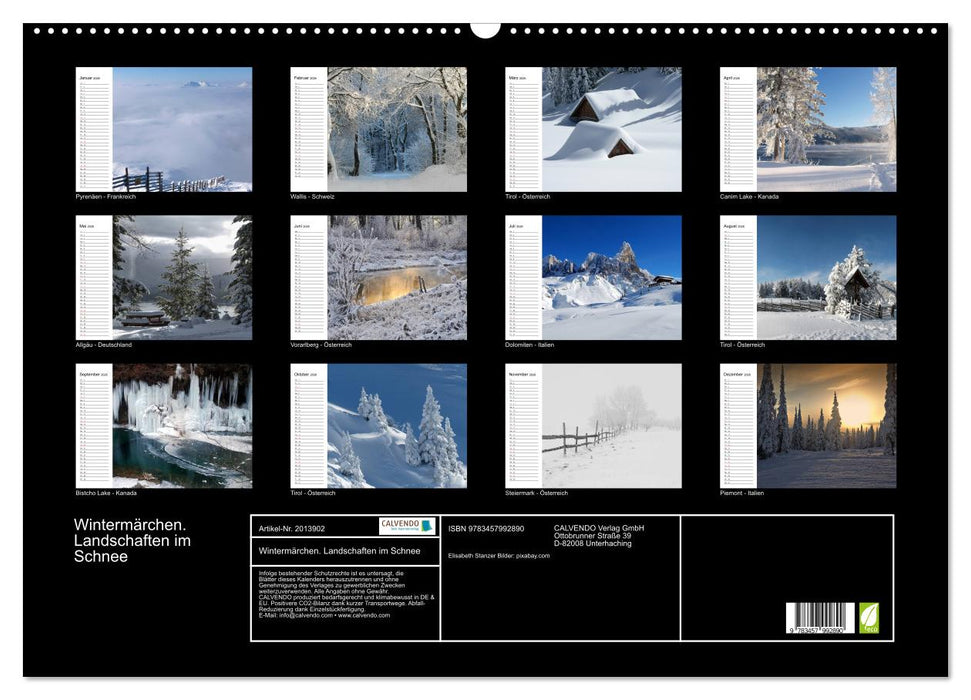Viewport: 971px width, 700px height.
Task: Select the June Vorarlberg pond photo
Action: [x=397, y=277]
